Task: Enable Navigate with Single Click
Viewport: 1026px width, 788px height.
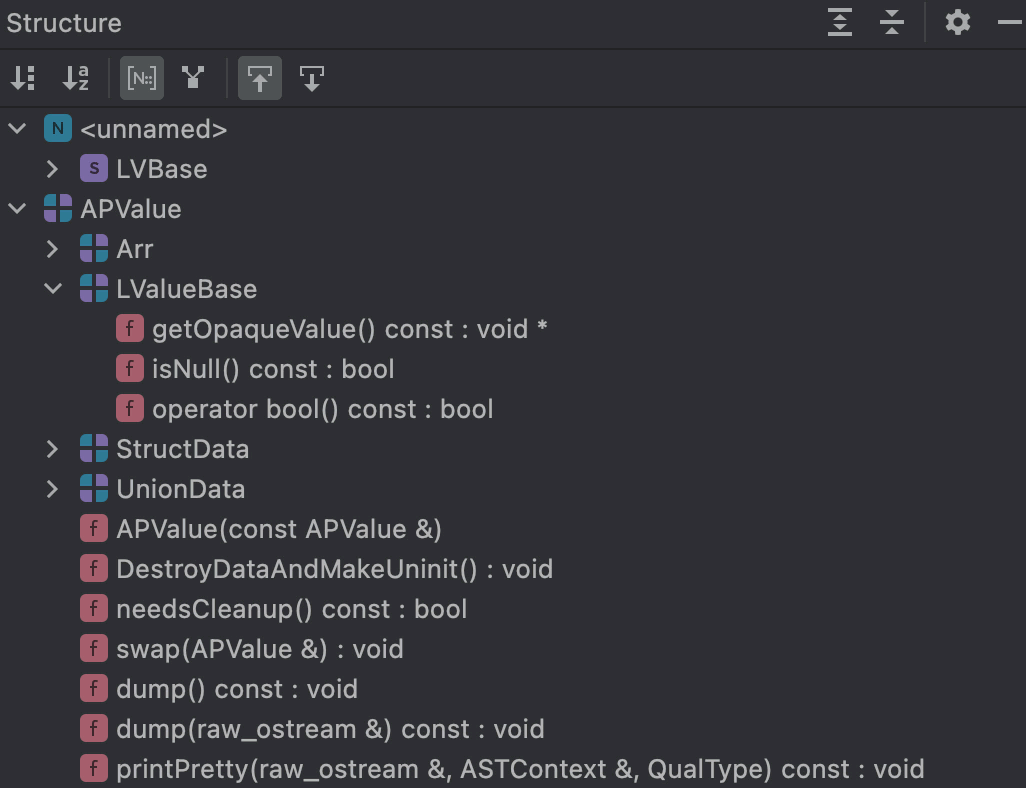Action: tap(260, 78)
